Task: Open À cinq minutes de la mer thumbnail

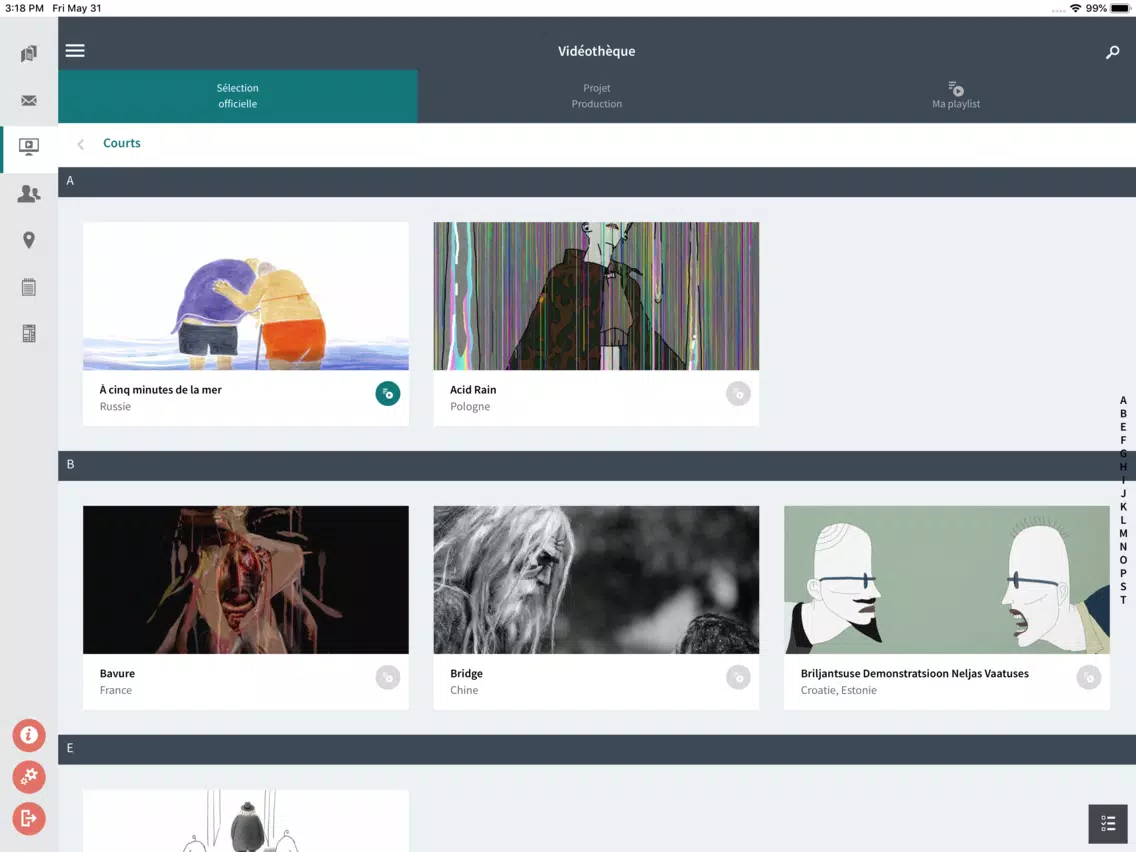Action: pyautogui.click(x=246, y=296)
